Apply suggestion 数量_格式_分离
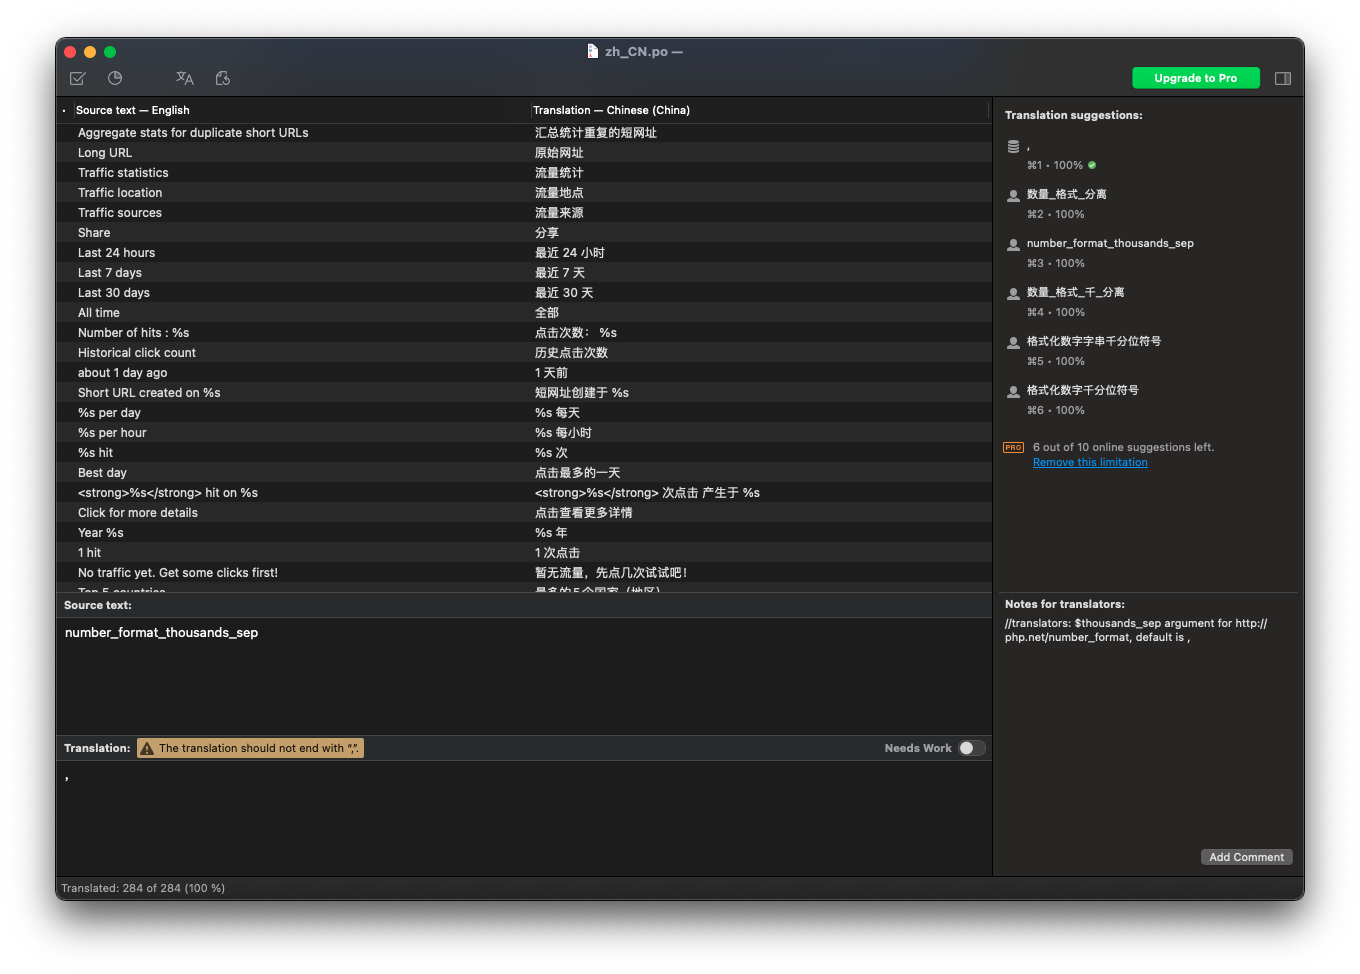1360x974 pixels. (1066, 194)
